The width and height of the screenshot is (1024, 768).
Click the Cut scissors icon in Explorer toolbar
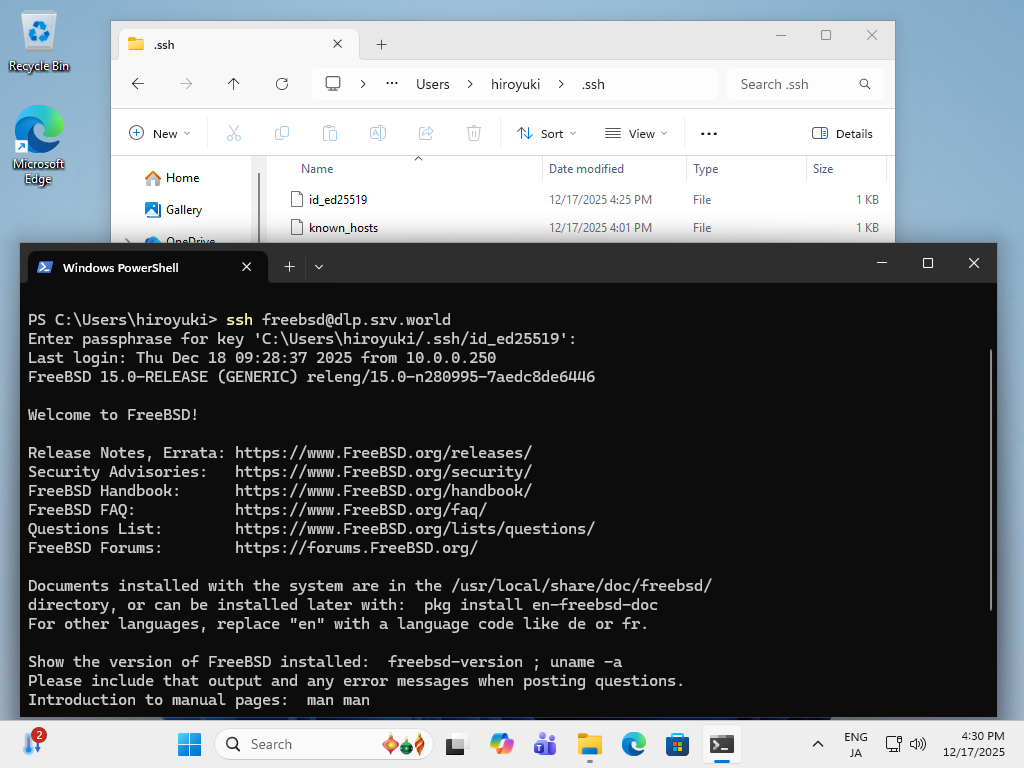tap(234, 133)
